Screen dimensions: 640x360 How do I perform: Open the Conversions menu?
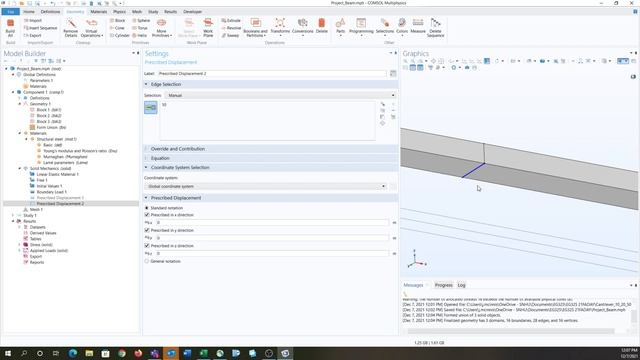coord(302,27)
